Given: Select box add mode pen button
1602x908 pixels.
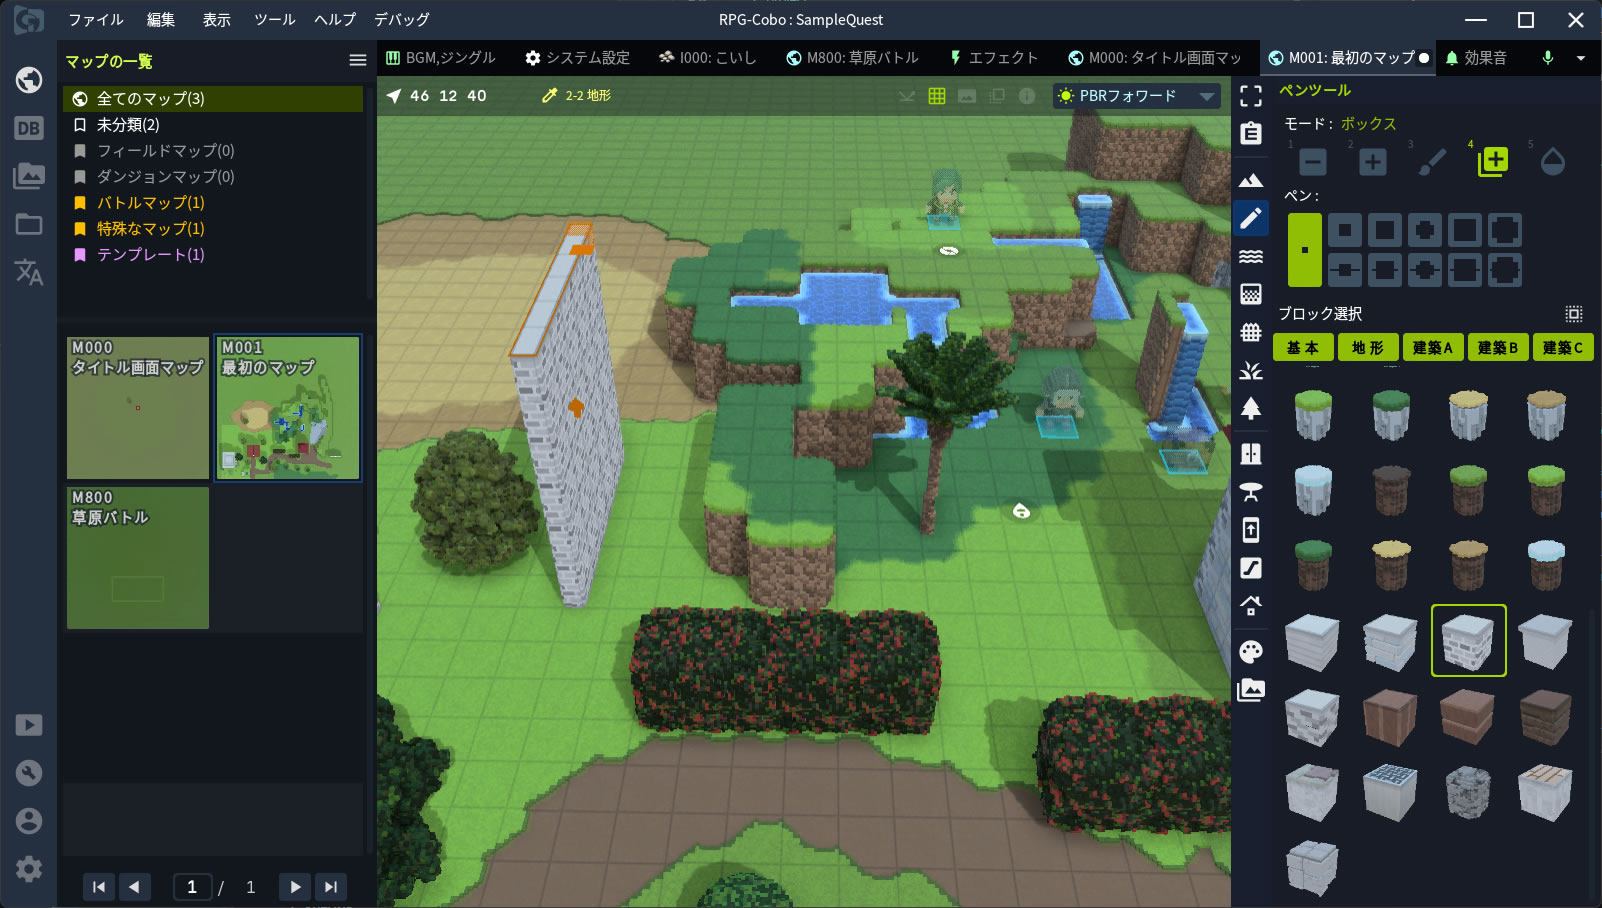Looking at the screenshot, I should [1493, 161].
